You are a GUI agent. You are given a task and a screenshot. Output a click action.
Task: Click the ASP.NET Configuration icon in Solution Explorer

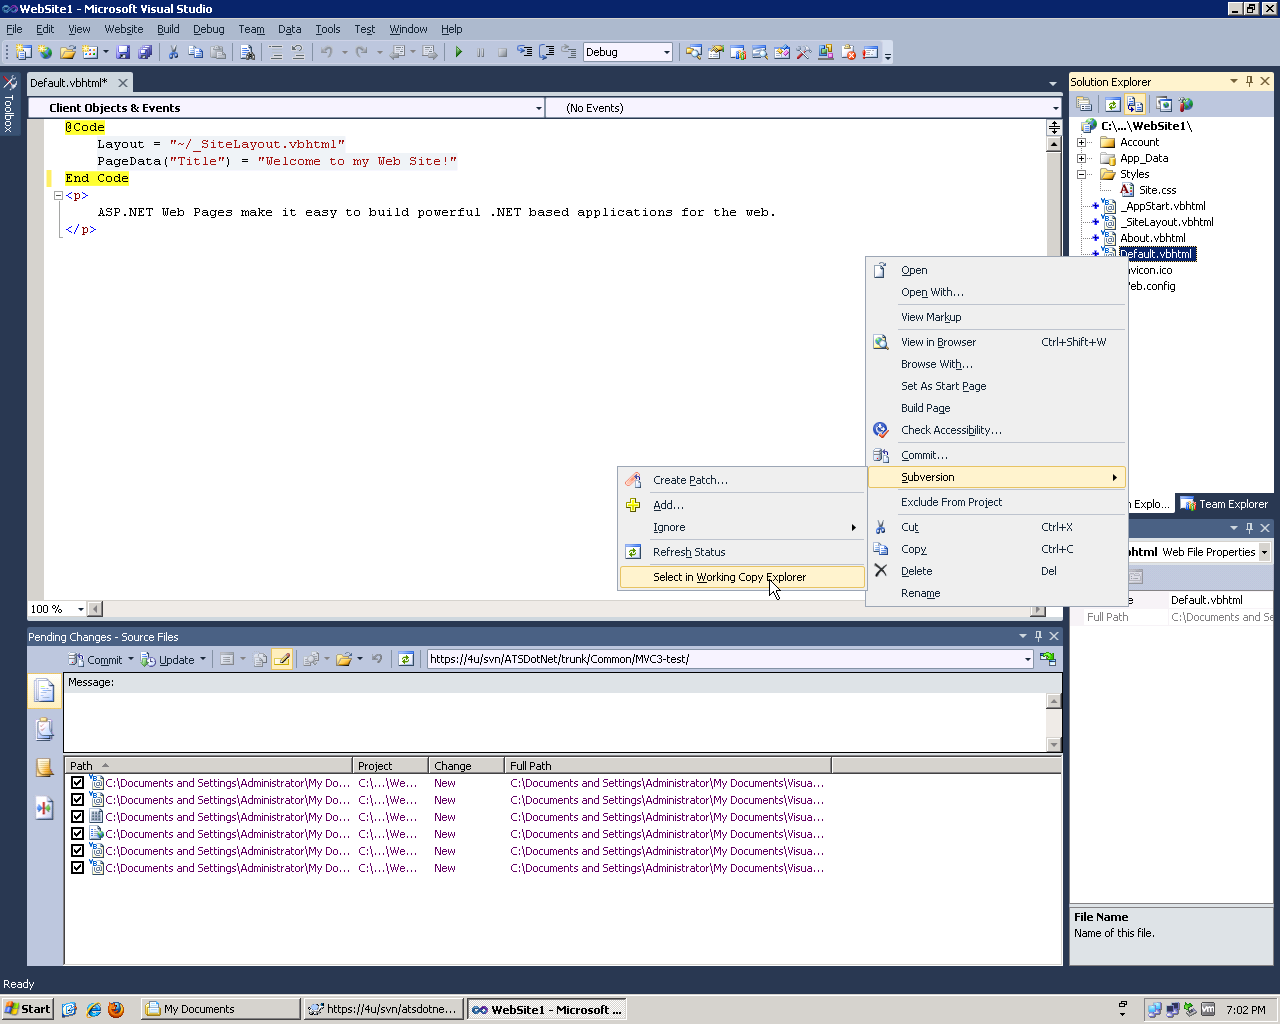pos(1186,104)
